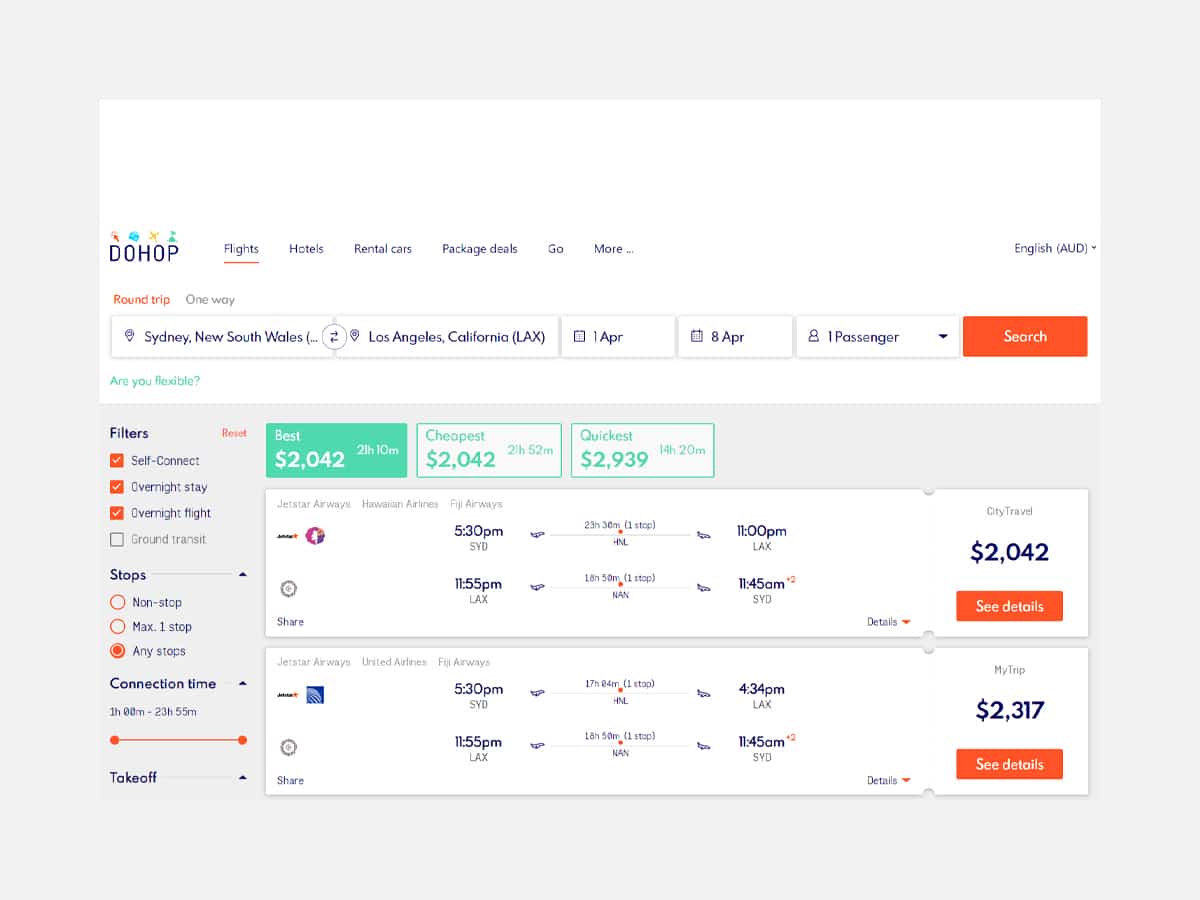The height and width of the screenshot is (900, 1200).
Task: Click the $2,317 MyTrip price
Action: click(1009, 710)
